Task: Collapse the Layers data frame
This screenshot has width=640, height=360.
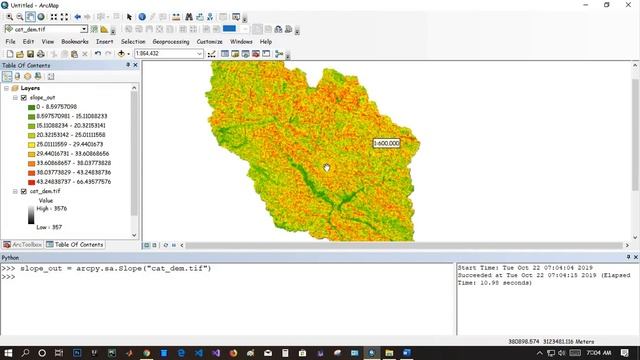Action: pyautogui.click(x=6, y=88)
